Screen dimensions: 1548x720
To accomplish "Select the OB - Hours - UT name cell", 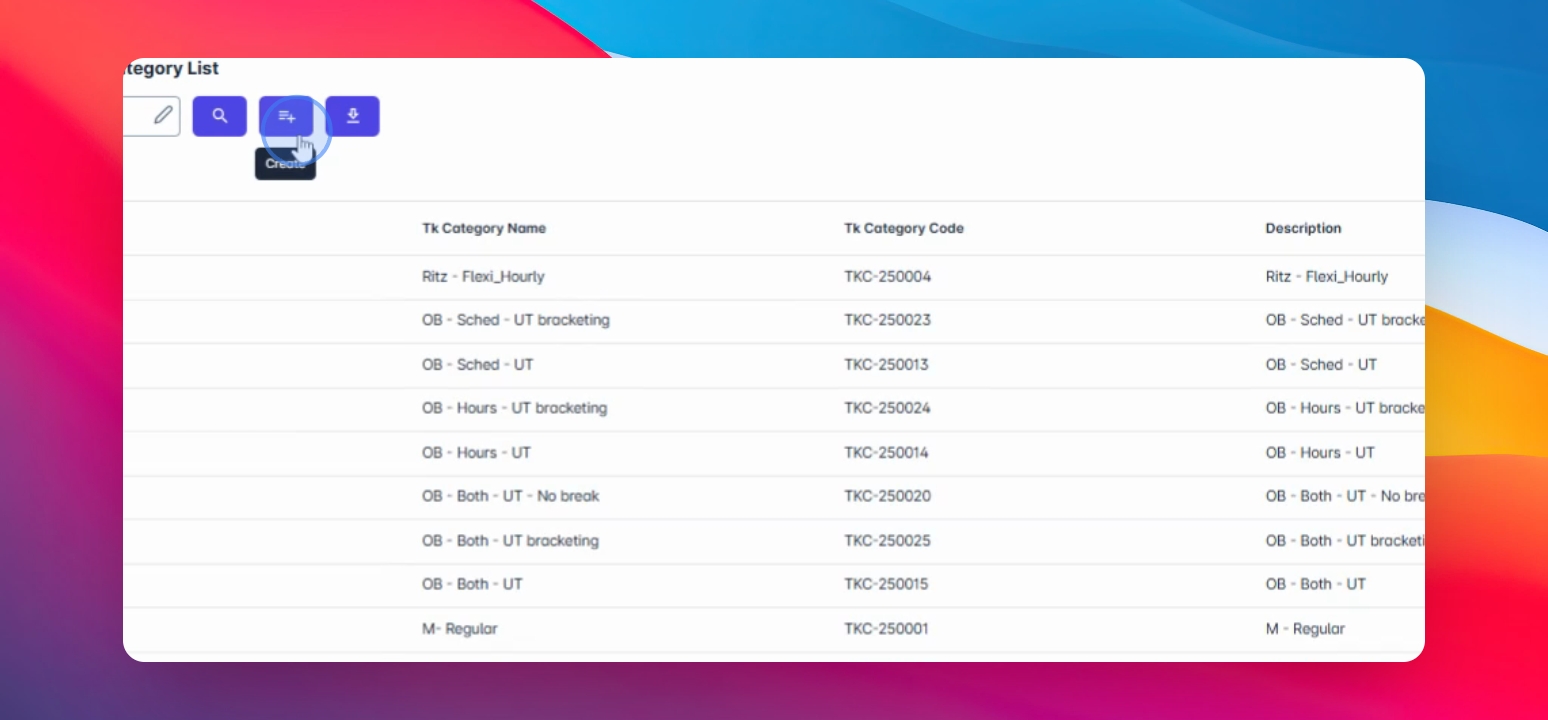I will 476,452.
